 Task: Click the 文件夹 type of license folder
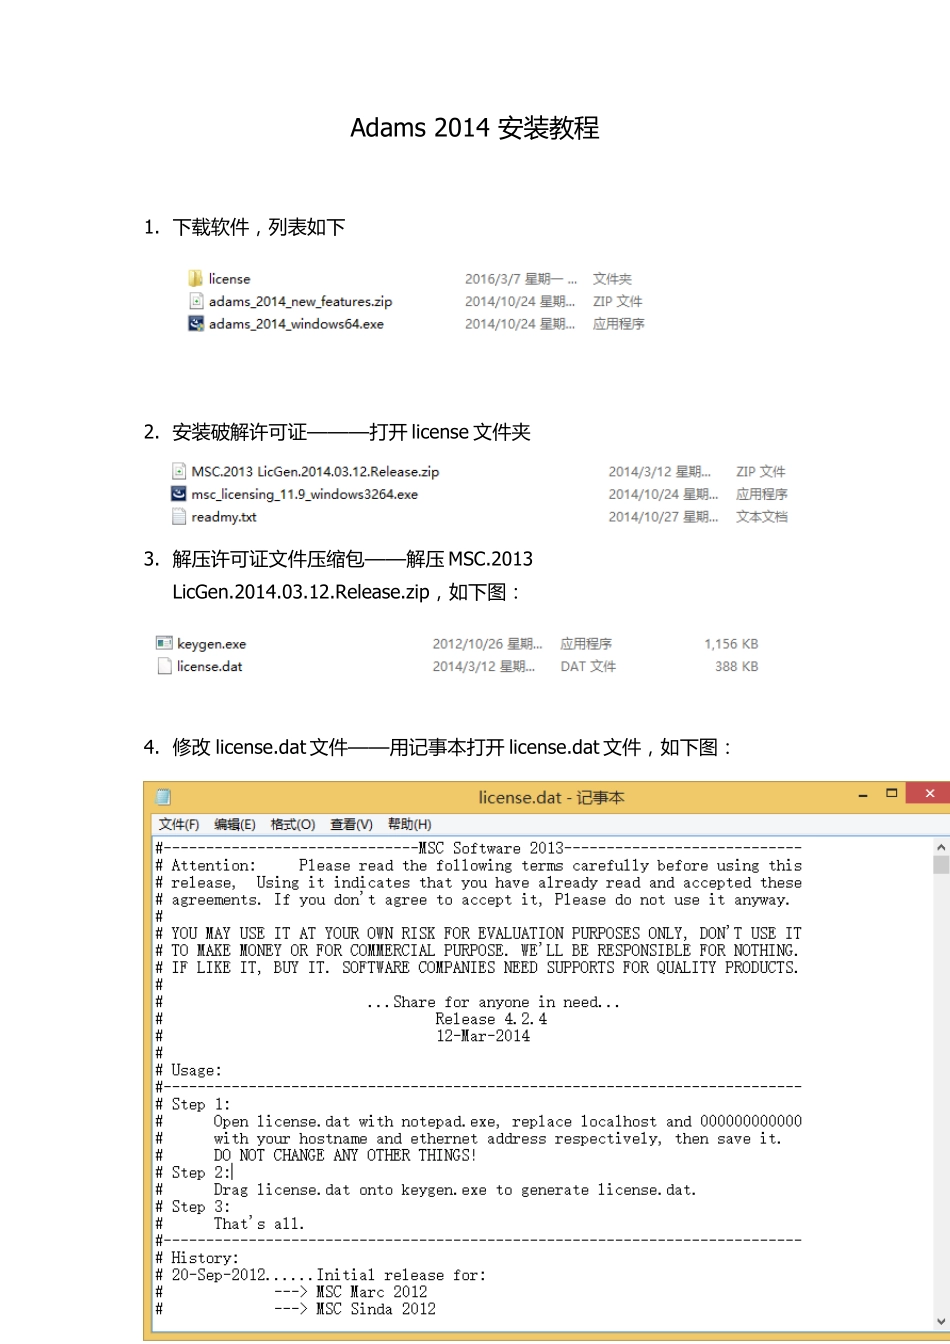tap(612, 279)
